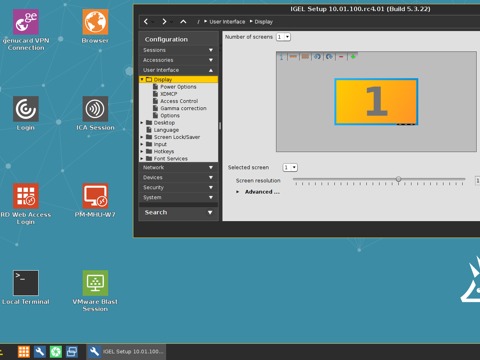Image resolution: width=480 pixels, height=360 pixels.
Task: Click the red minus remove screen icon
Action: click(x=341, y=57)
